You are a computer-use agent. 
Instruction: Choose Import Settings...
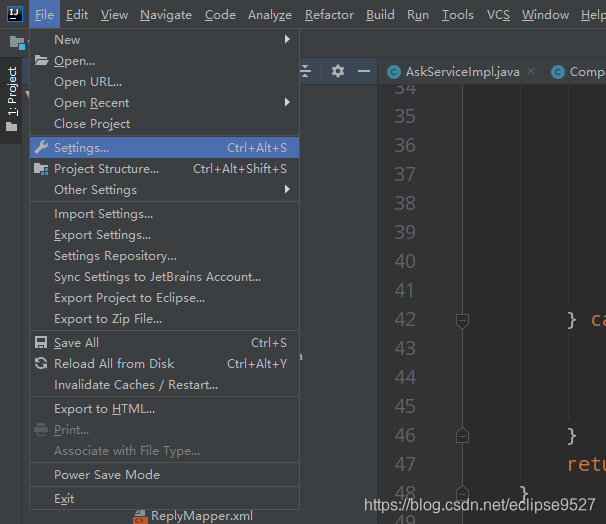pyautogui.click(x=164, y=214)
